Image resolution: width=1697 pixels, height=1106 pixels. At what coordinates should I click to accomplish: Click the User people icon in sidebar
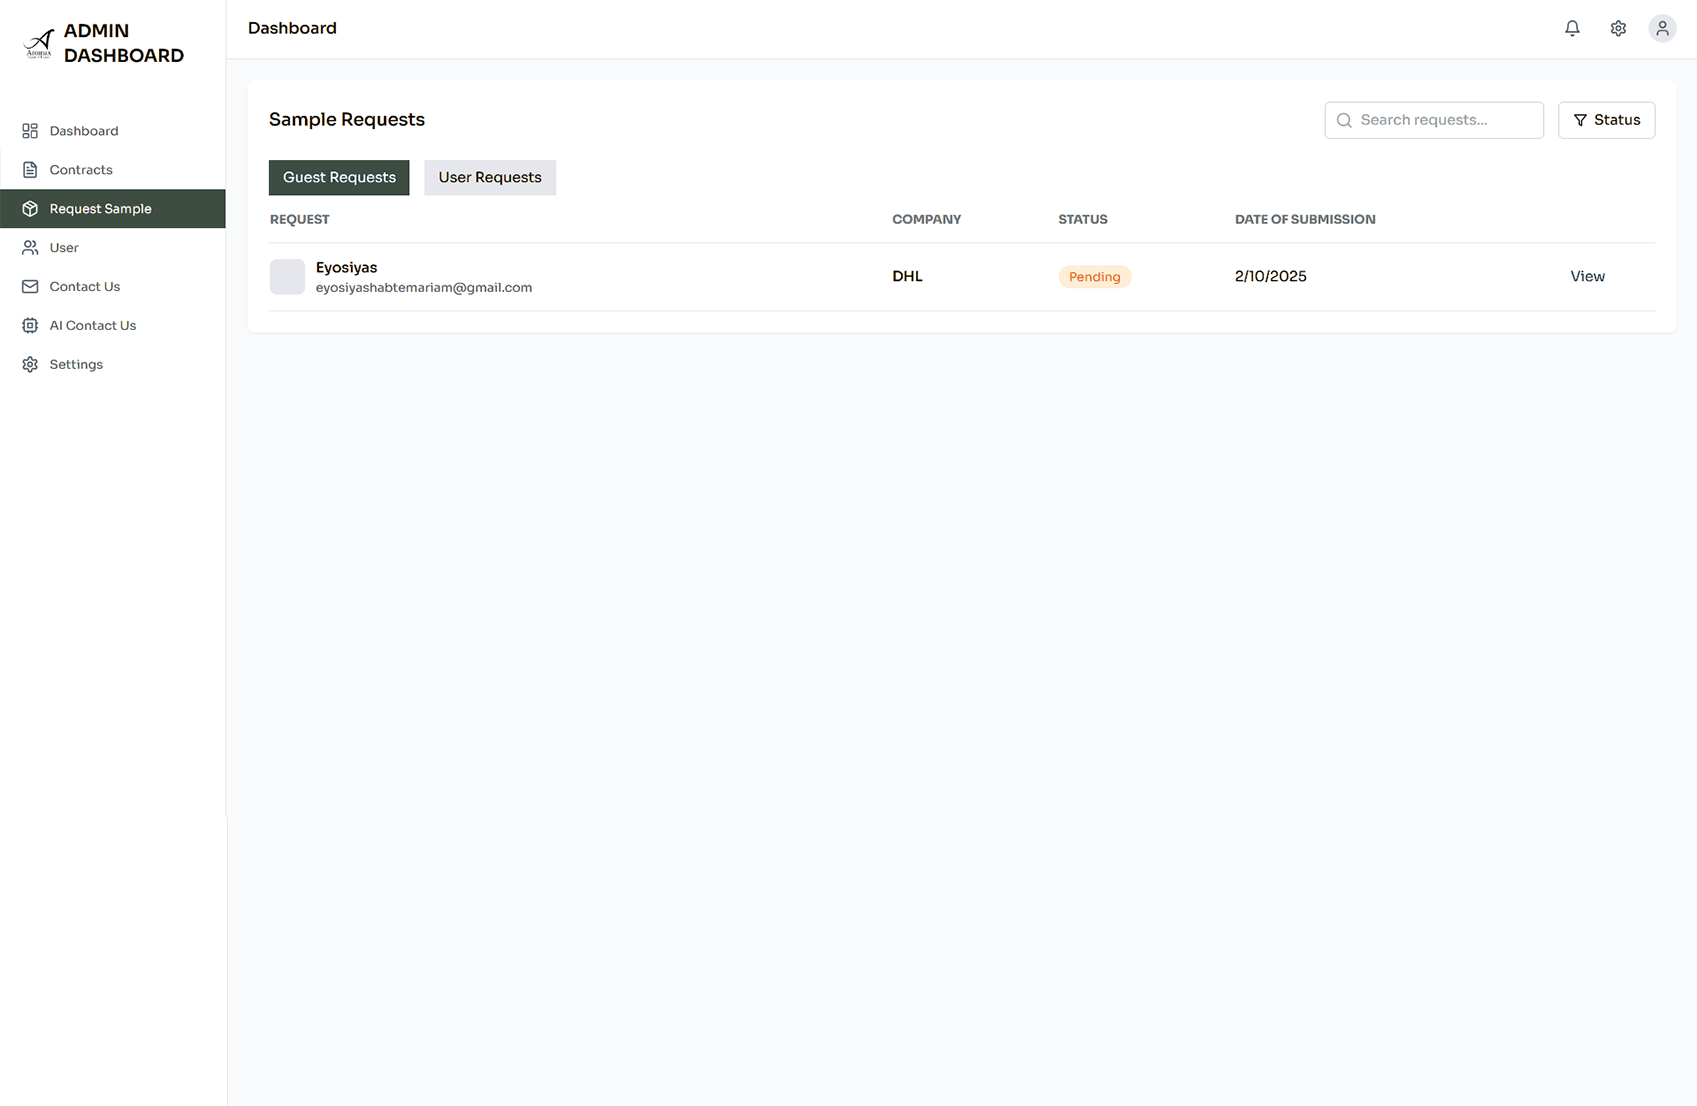30,248
